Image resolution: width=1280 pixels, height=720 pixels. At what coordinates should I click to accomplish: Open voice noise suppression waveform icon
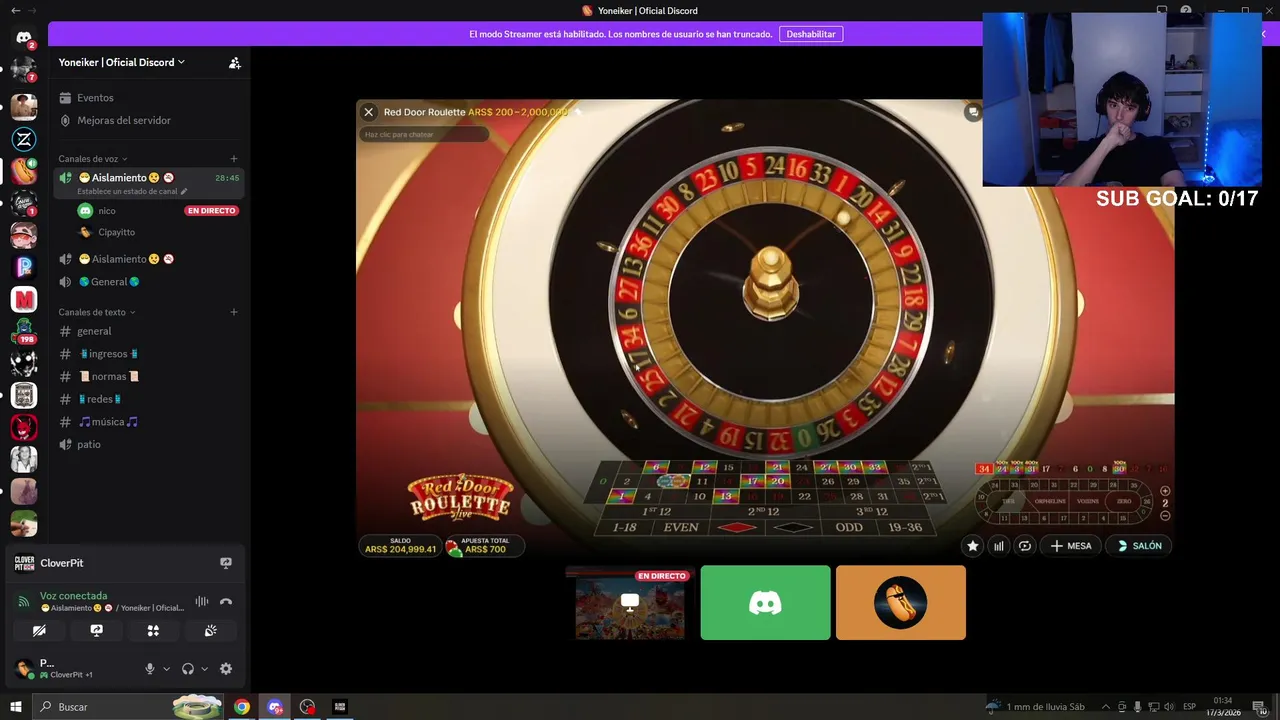coord(202,601)
